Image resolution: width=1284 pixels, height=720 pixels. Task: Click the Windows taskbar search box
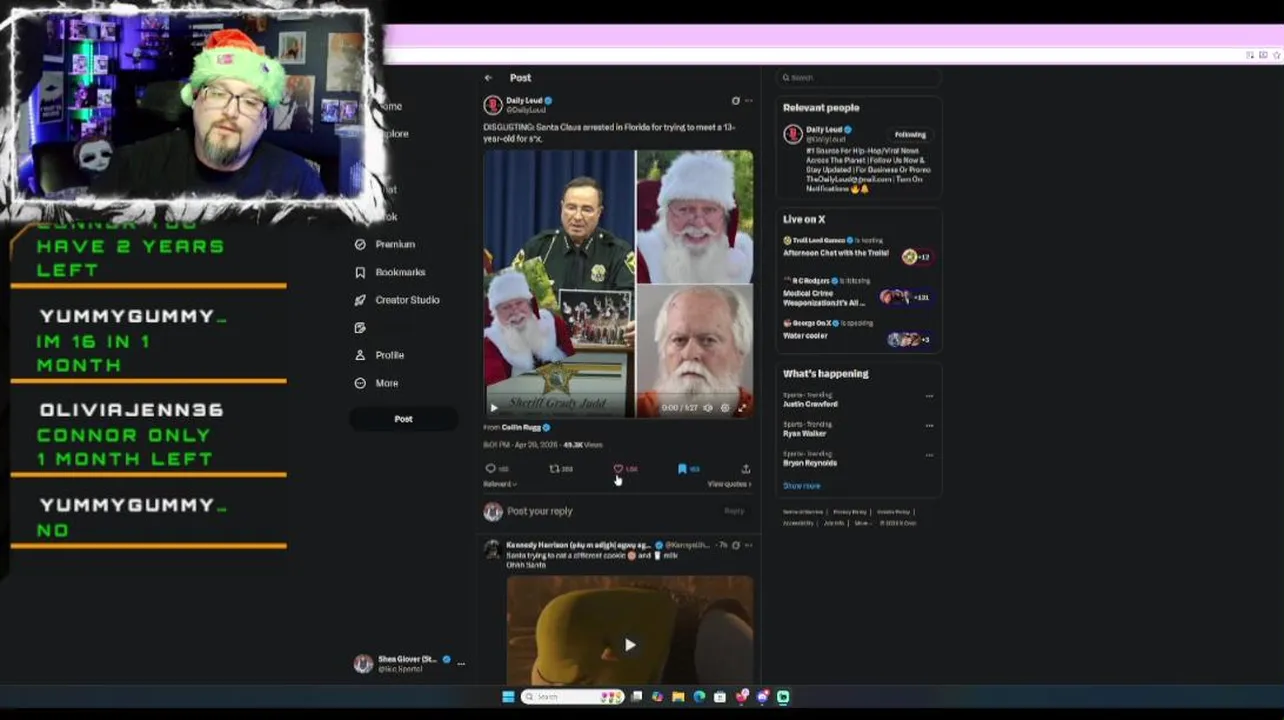click(573, 697)
